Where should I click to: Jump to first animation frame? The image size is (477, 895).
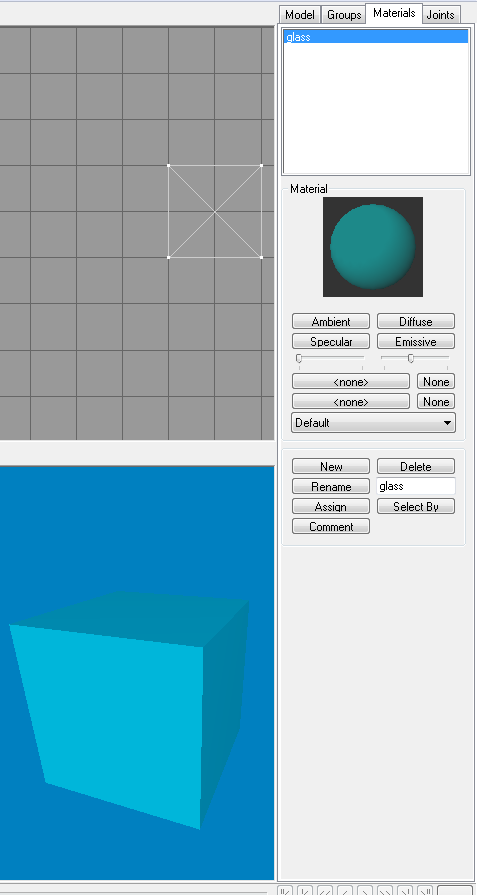[285, 890]
